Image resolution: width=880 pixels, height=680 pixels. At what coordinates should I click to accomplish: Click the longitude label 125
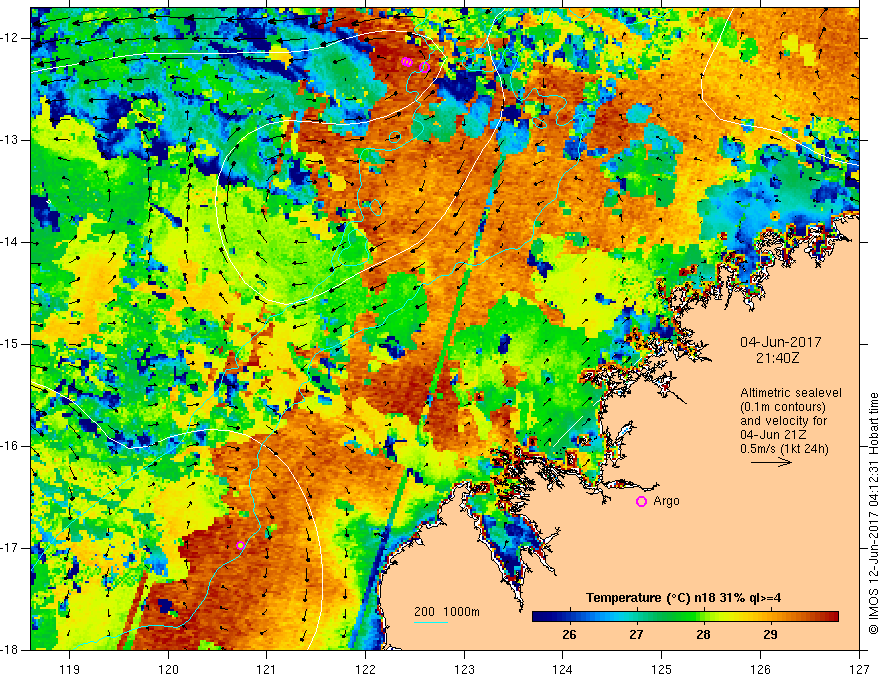(x=662, y=669)
